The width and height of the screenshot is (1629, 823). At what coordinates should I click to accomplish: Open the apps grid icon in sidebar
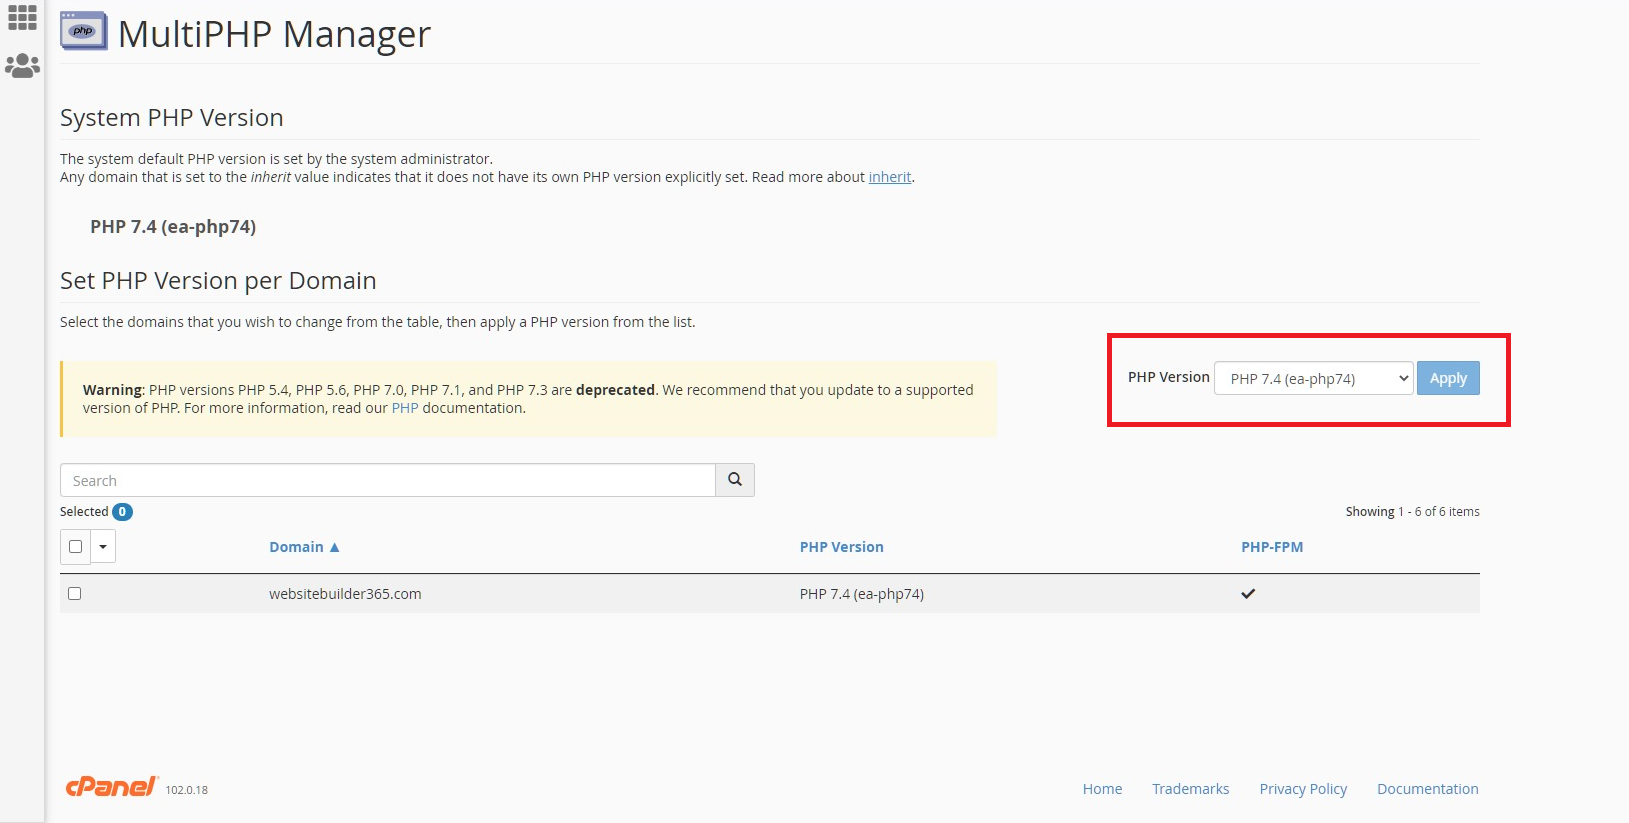[22, 17]
